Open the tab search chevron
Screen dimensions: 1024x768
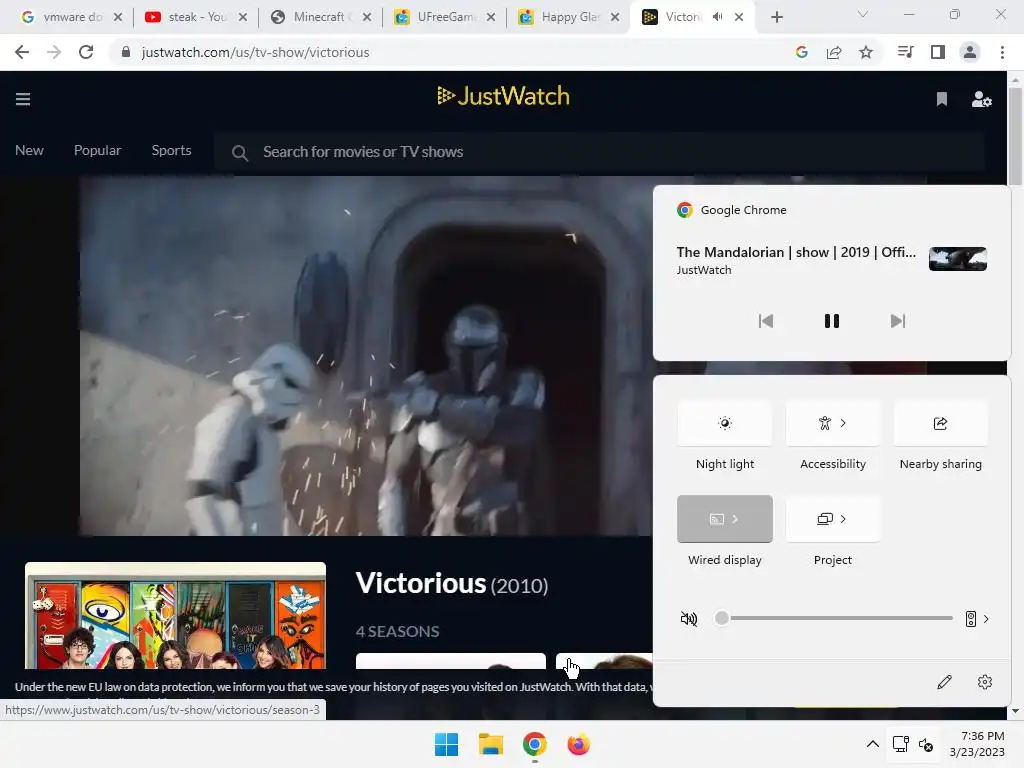point(863,14)
